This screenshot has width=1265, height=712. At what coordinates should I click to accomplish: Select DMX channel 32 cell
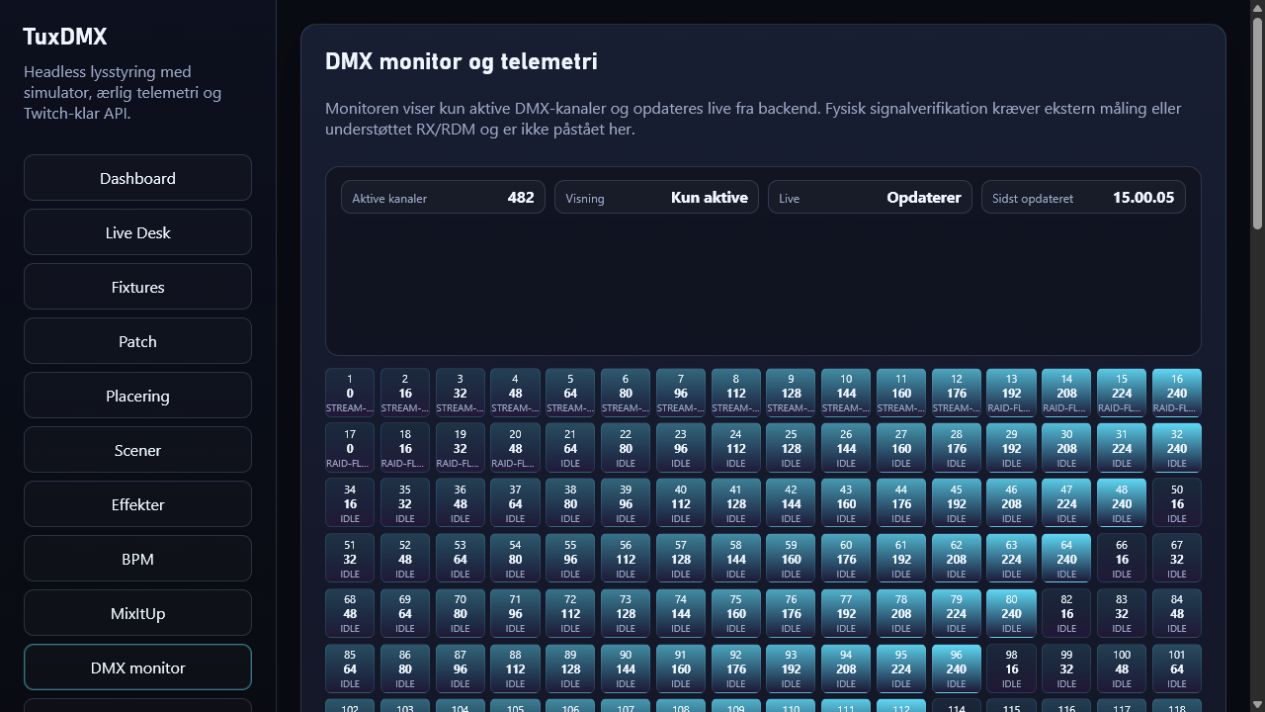[x=1177, y=448]
